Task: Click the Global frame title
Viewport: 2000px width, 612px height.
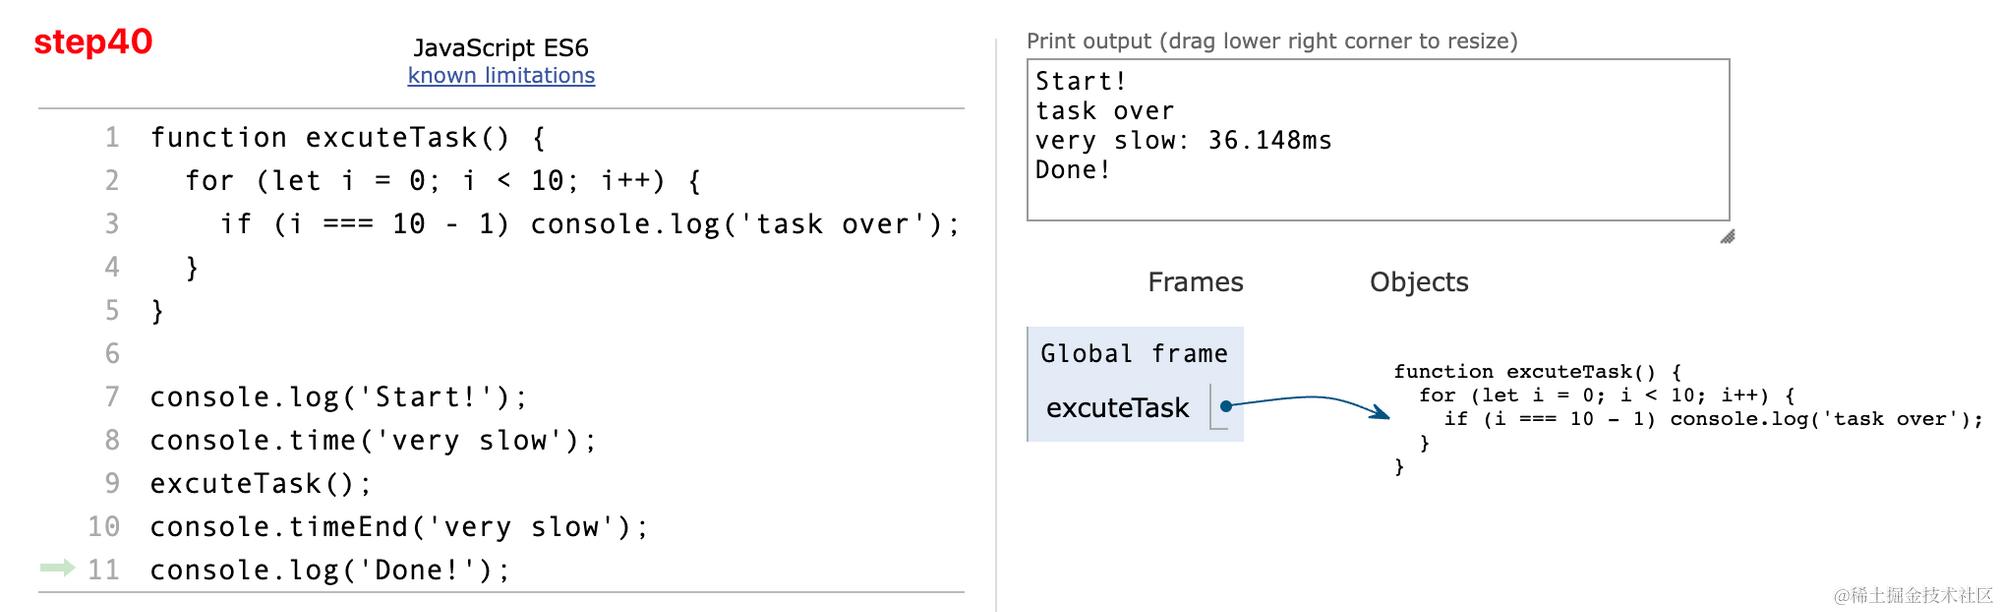Action: 1133,353
